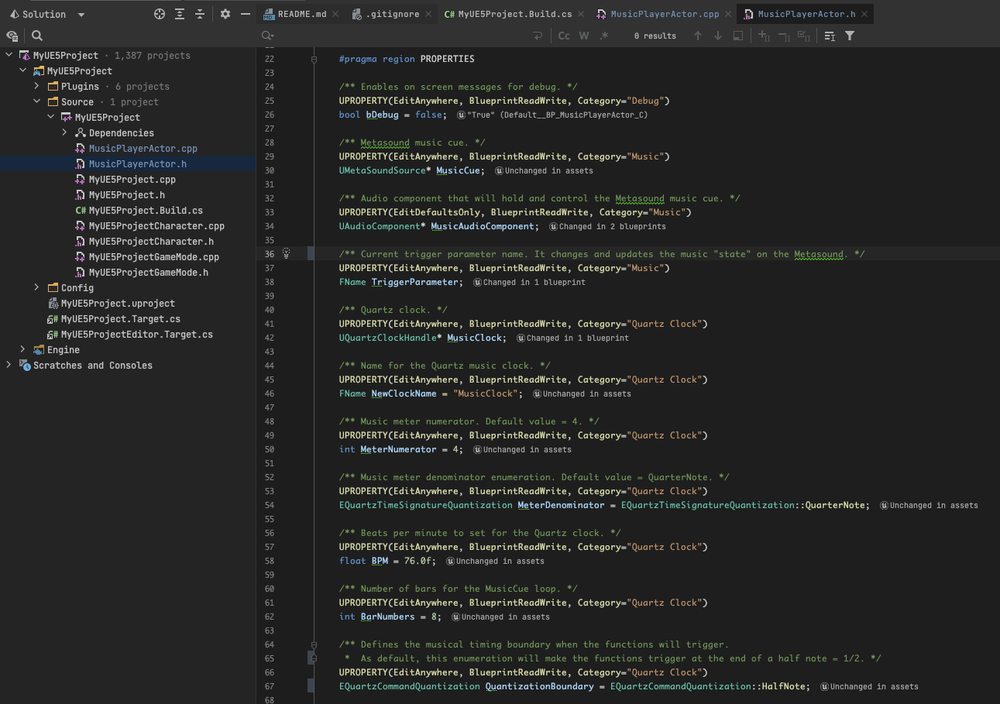Click the filter funnel icon in find bar

tap(850, 36)
